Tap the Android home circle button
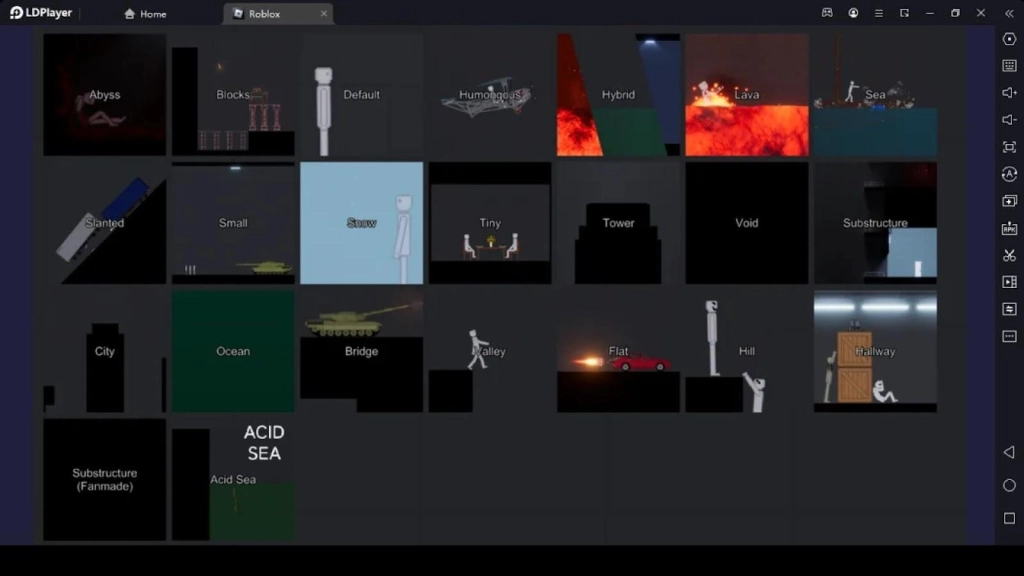 1009,485
